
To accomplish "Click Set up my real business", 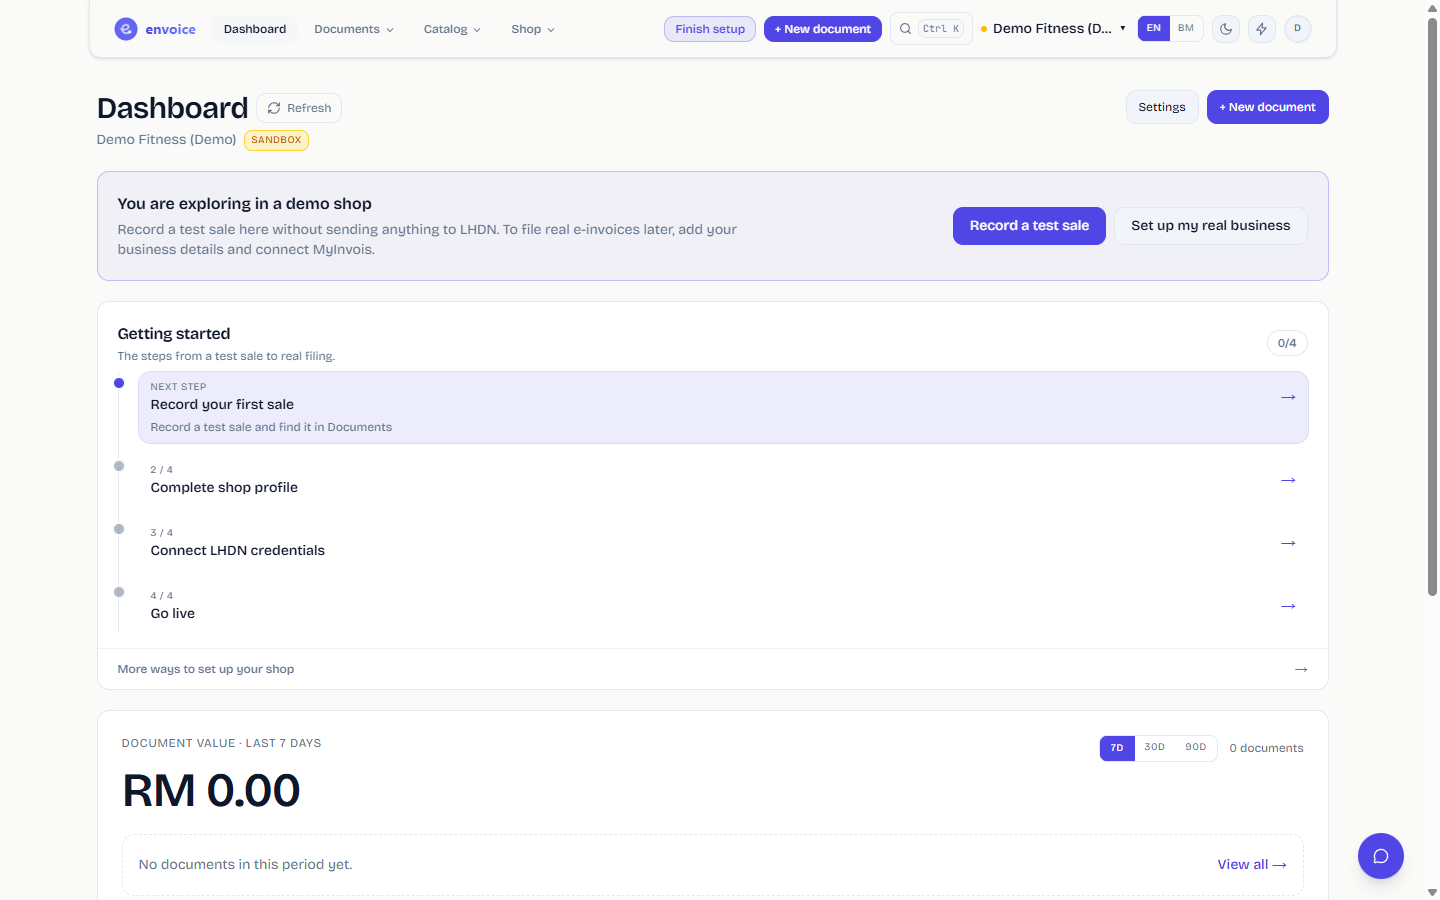I will [x=1211, y=226].
